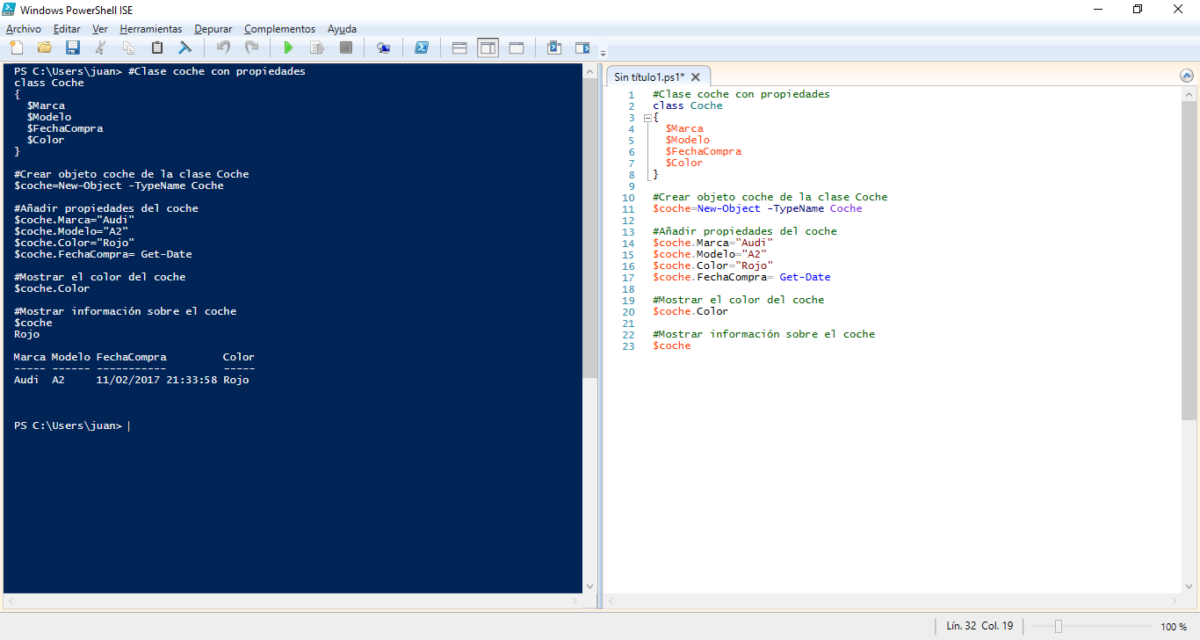Adjust the zoom slider in status bar

pos(1057,626)
